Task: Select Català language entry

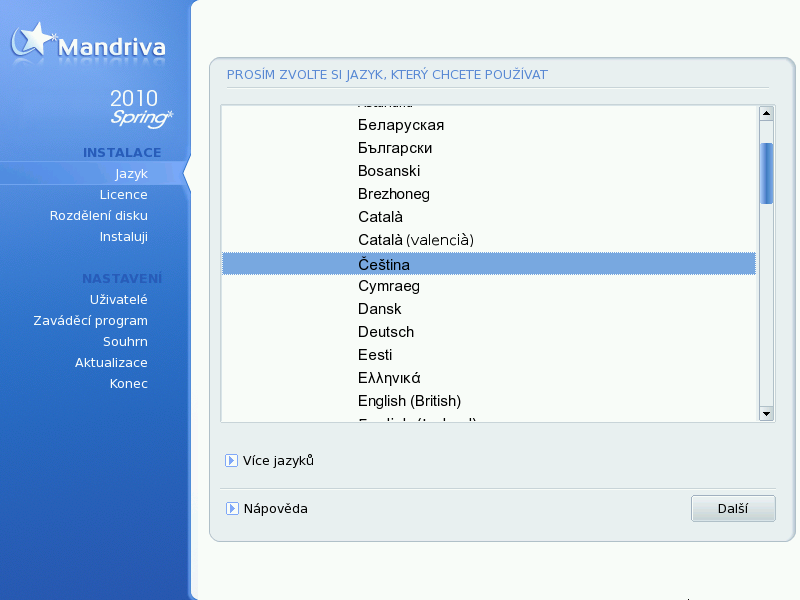Action: point(380,217)
